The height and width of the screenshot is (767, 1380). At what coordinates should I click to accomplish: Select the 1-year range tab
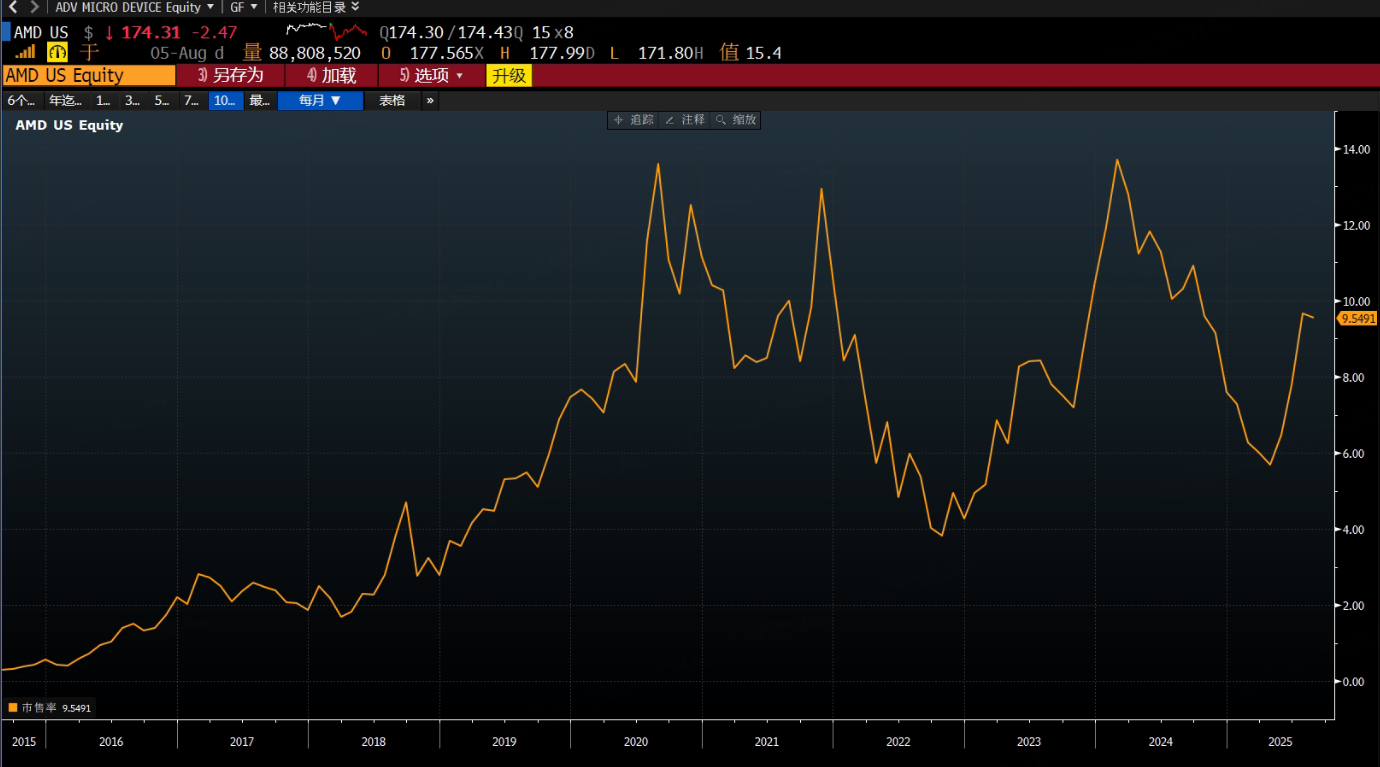(104, 100)
